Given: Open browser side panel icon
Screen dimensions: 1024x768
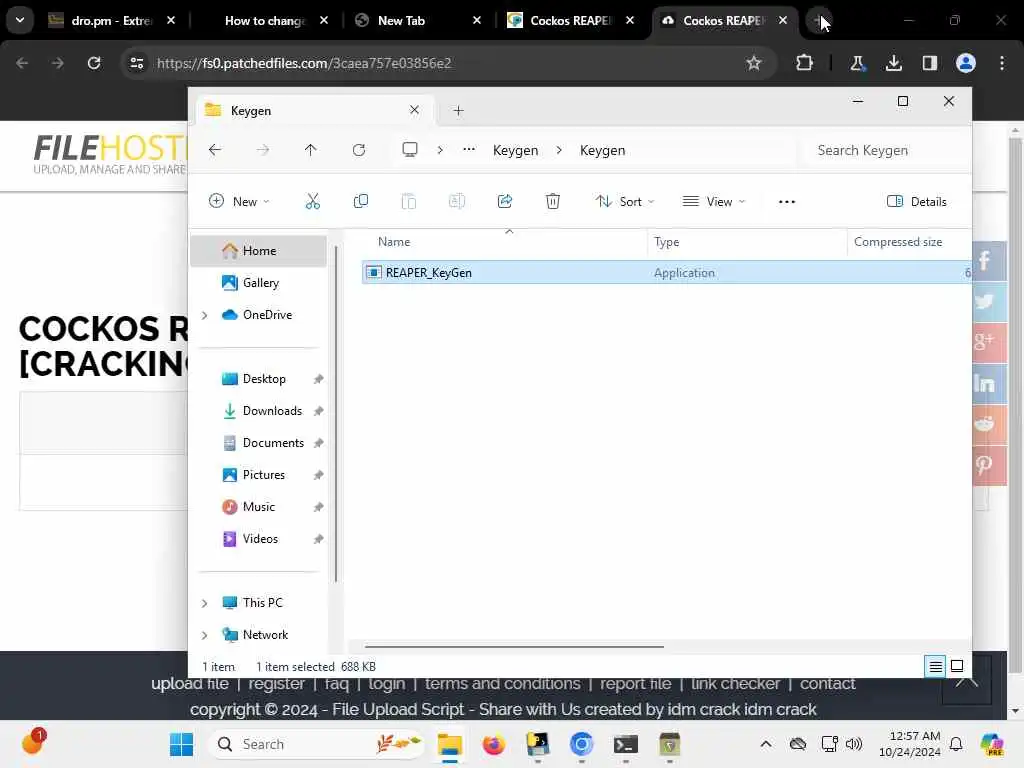Looking at the screenshot, I should click(930, 63).
